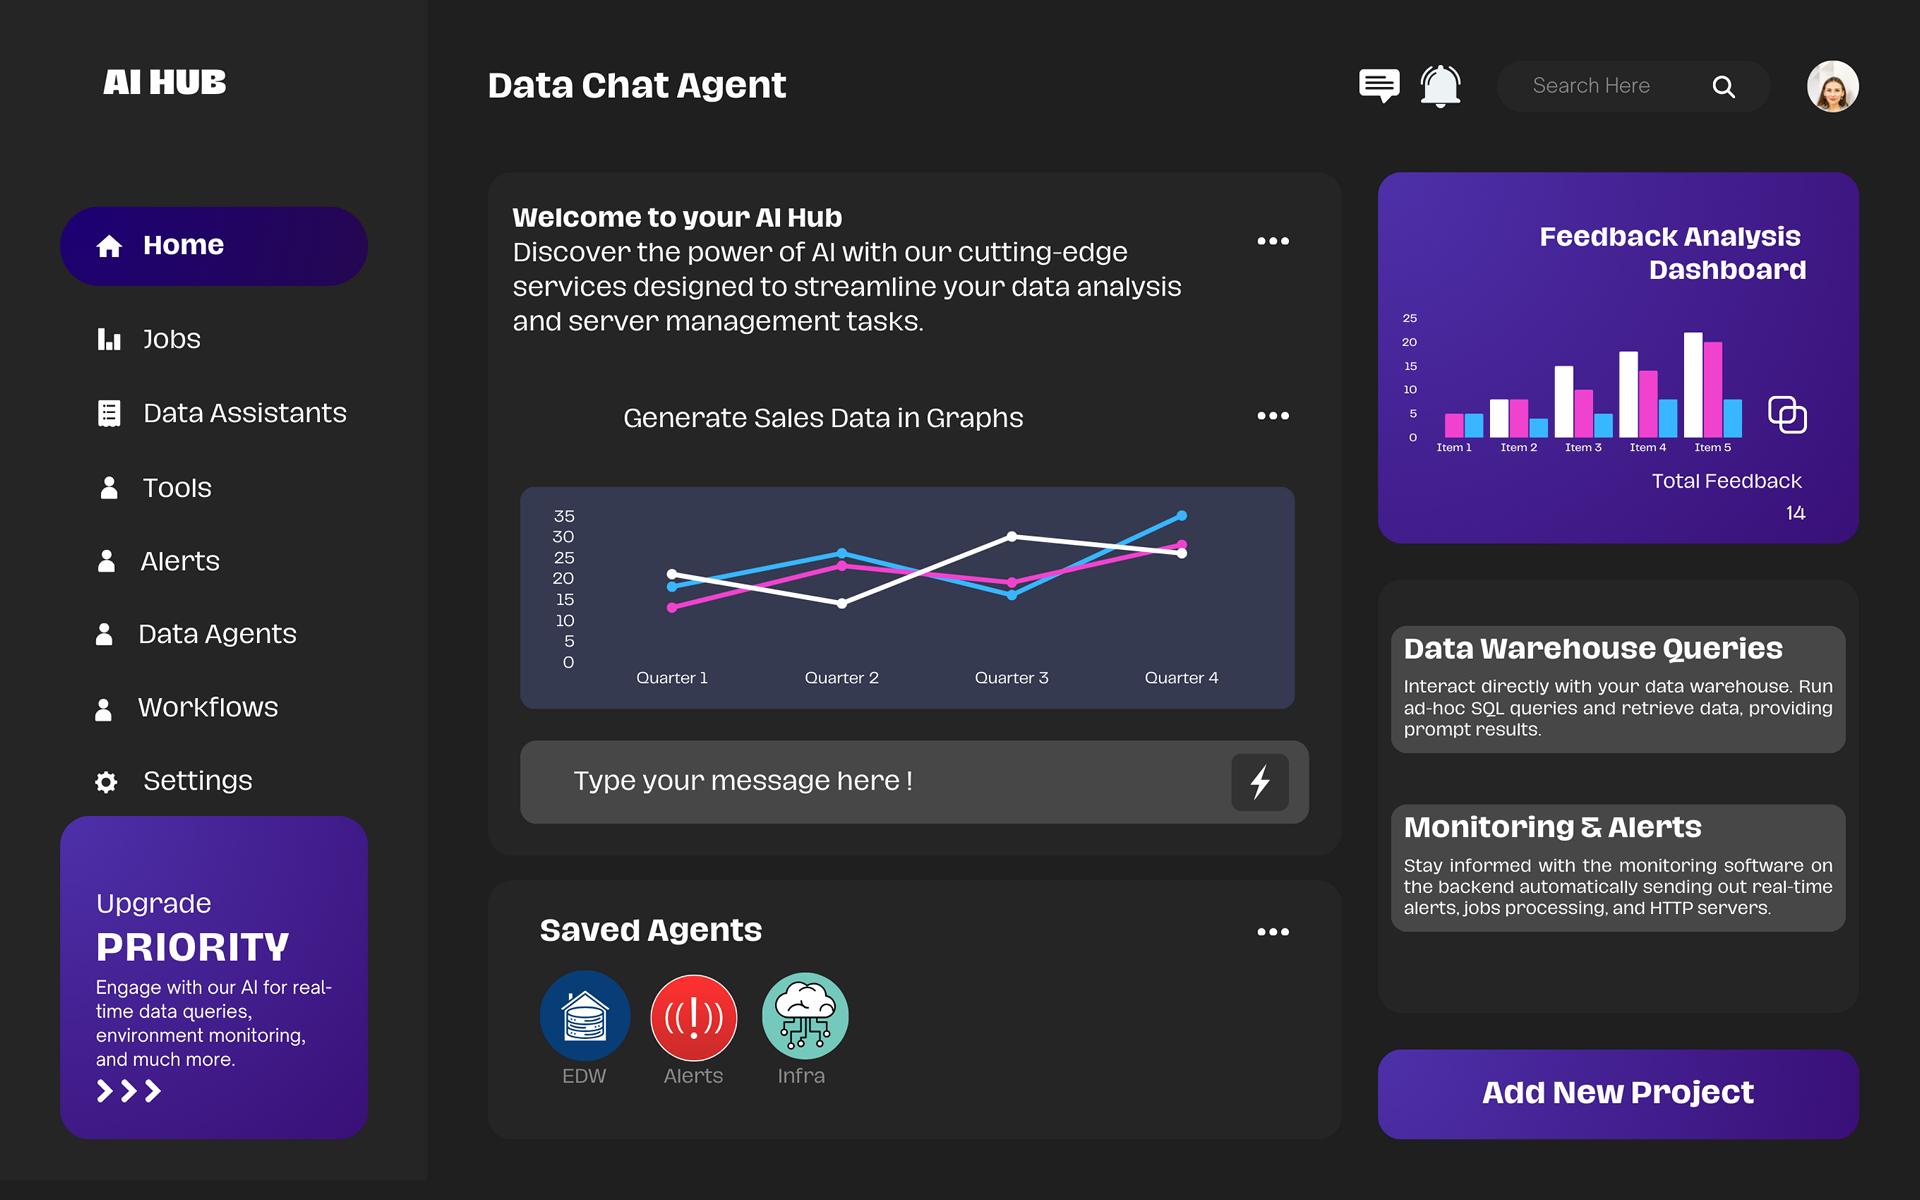Screen dimensions: 1920x1200
Task: Open the chat messages icon
Action: [x=1379, y=86]
